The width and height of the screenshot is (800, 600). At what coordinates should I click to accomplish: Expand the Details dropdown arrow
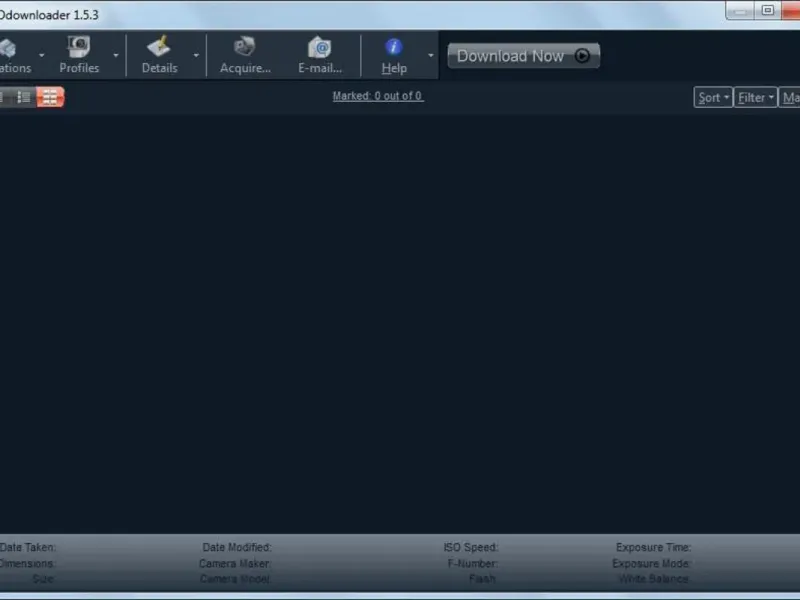click(x=196, y=55)
